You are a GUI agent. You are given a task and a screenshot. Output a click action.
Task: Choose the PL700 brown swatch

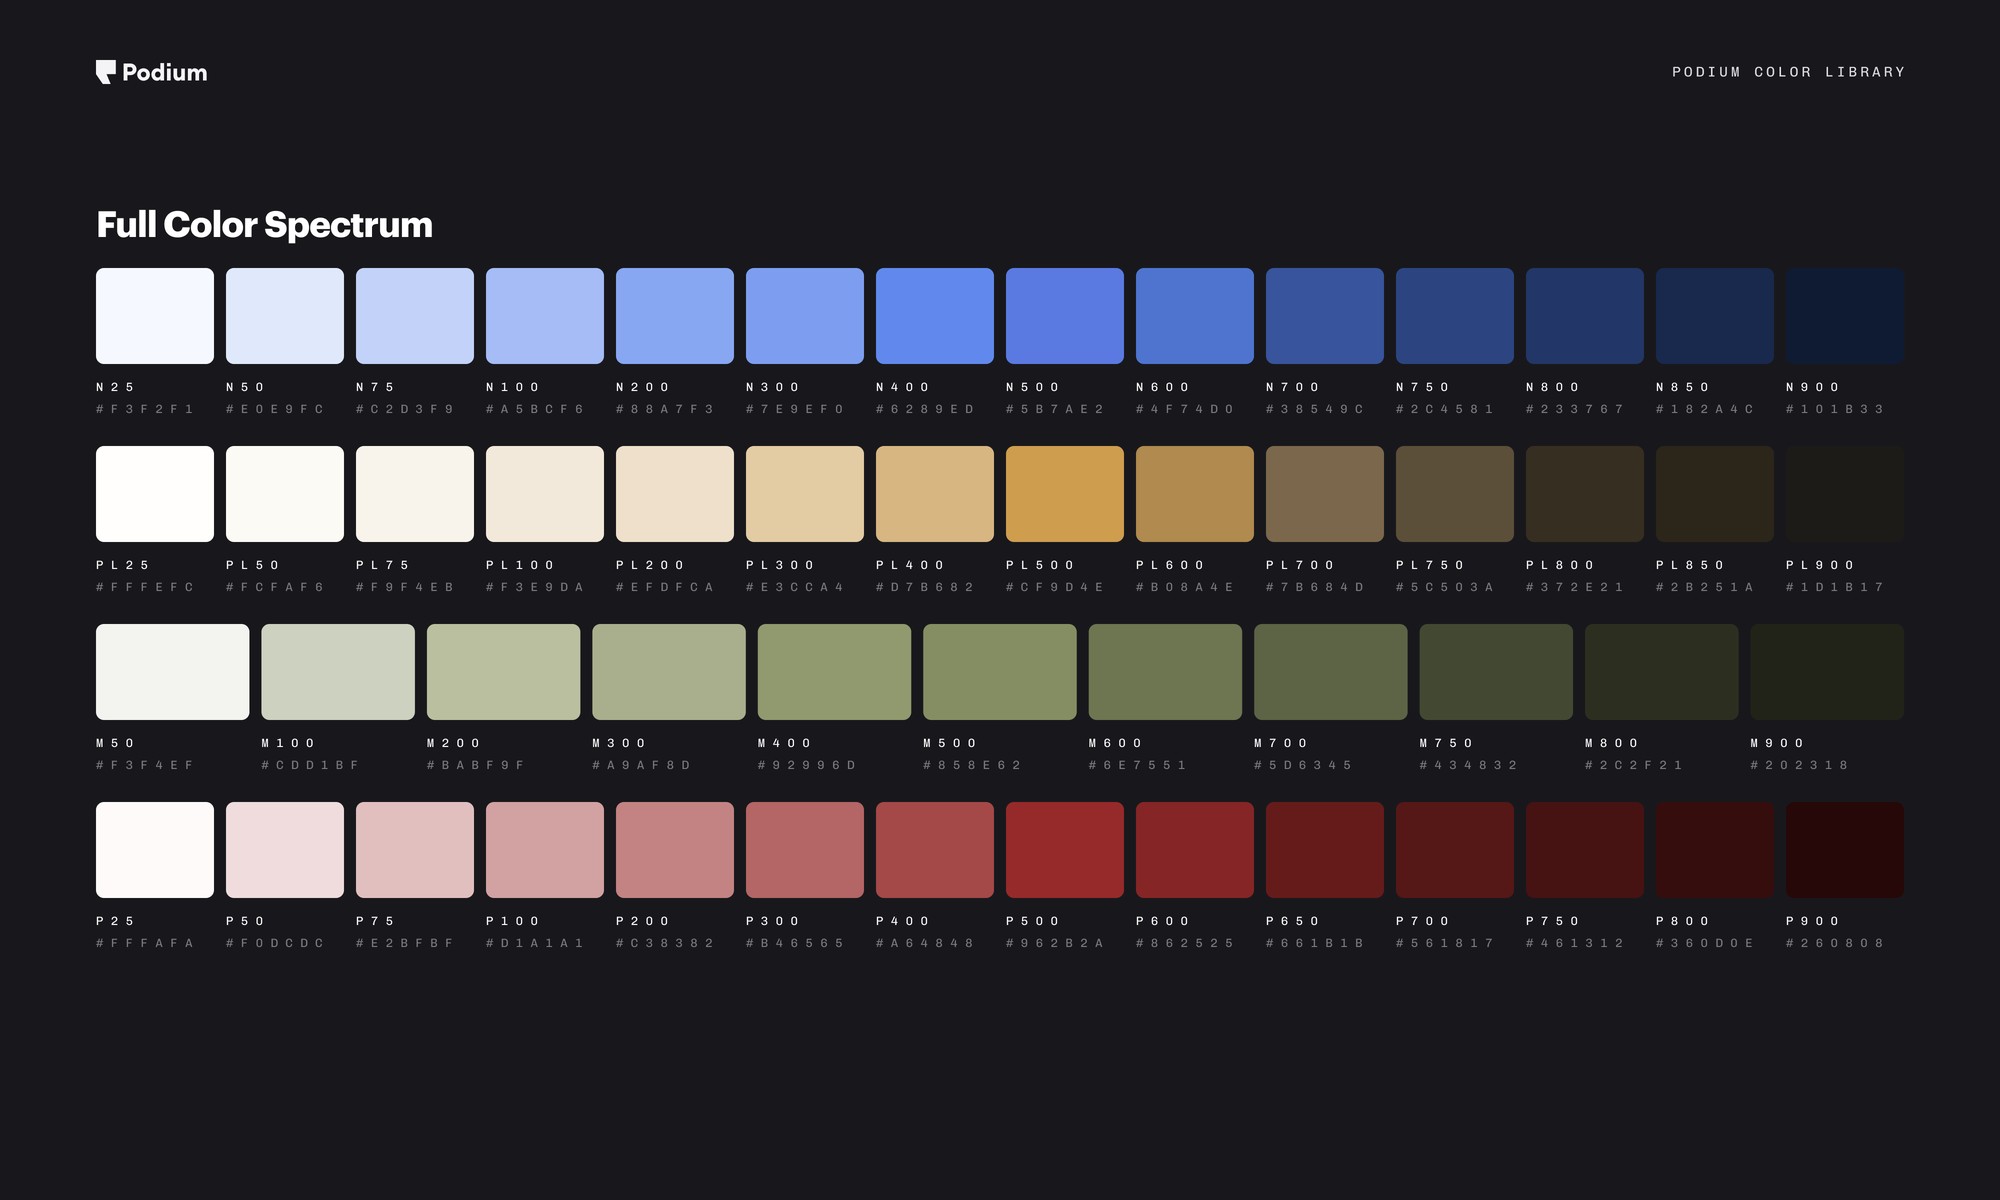click(1325, 494)
